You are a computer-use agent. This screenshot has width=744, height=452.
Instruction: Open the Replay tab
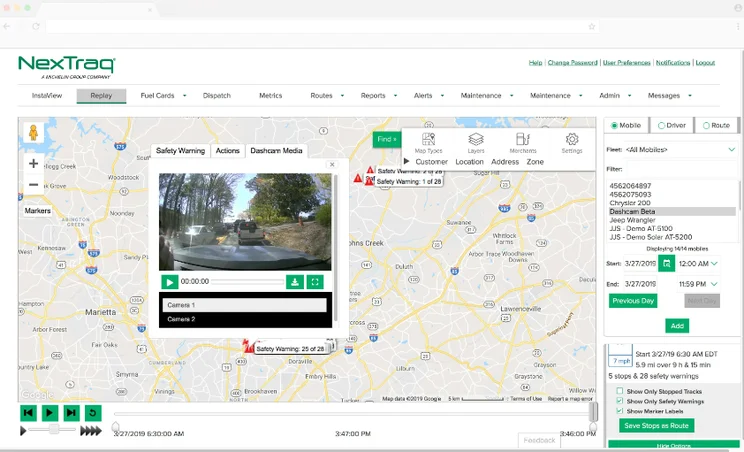[101, 96]
